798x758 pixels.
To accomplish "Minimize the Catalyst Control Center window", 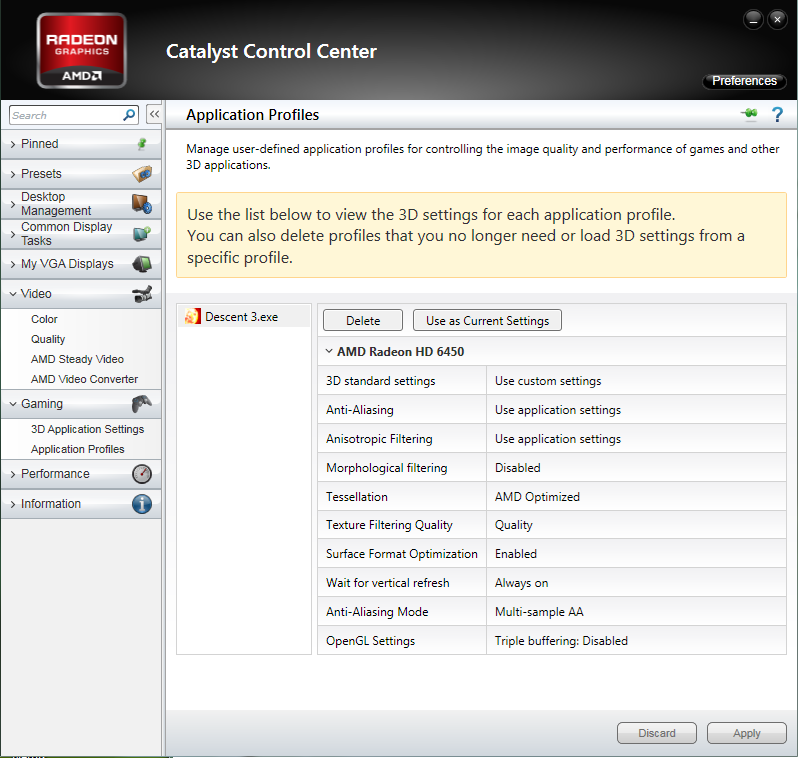I will pos(753,20).
